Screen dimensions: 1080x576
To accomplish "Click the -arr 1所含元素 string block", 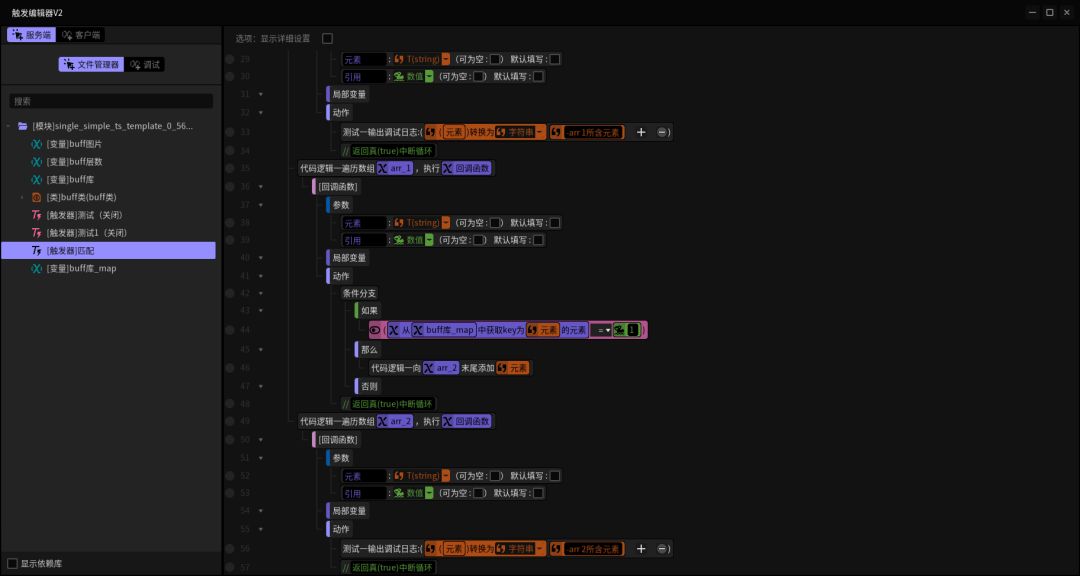I will [x=587, y=132].
